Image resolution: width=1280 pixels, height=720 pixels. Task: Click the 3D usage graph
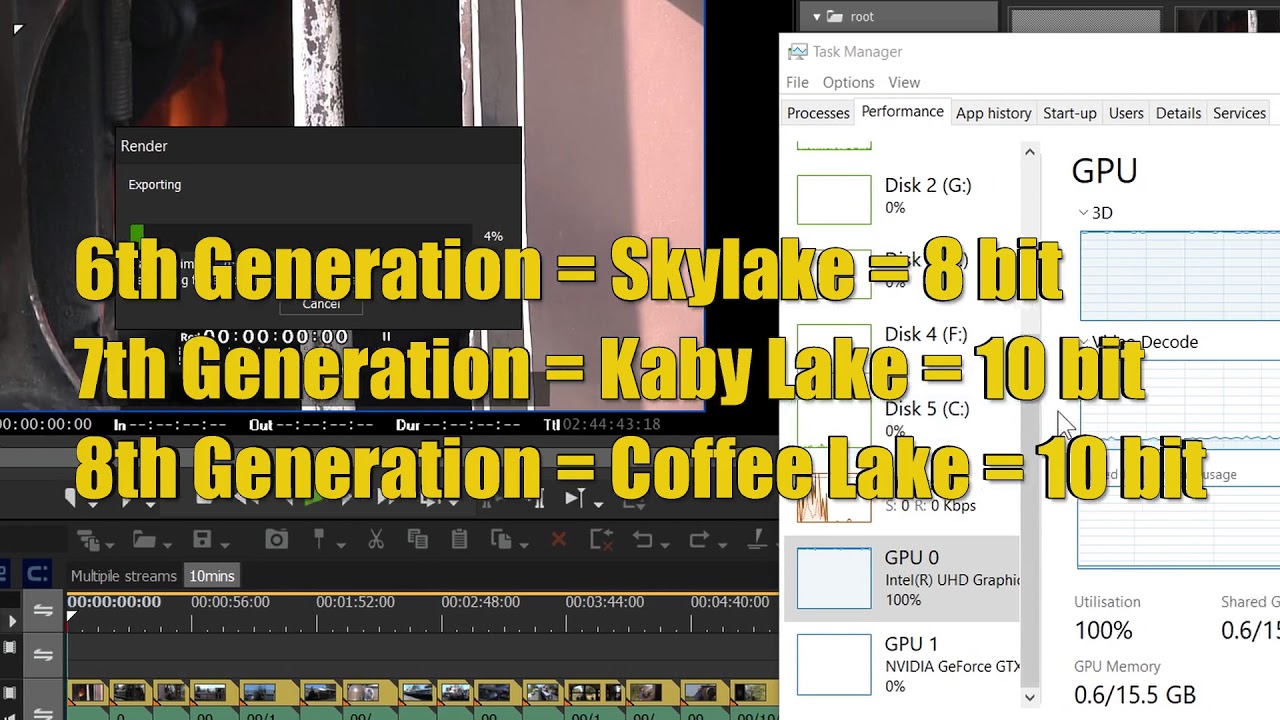pyautogui.click(x=1179, y=276)
